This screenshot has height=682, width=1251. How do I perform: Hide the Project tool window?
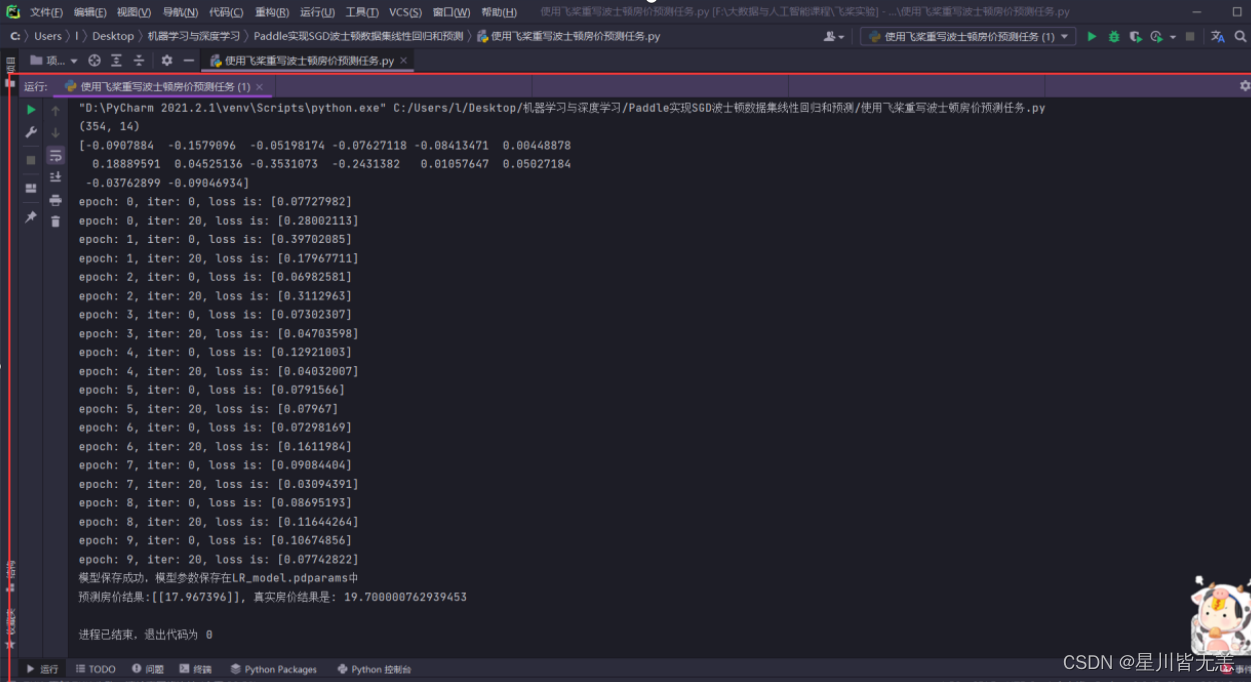tap(188, 61)
